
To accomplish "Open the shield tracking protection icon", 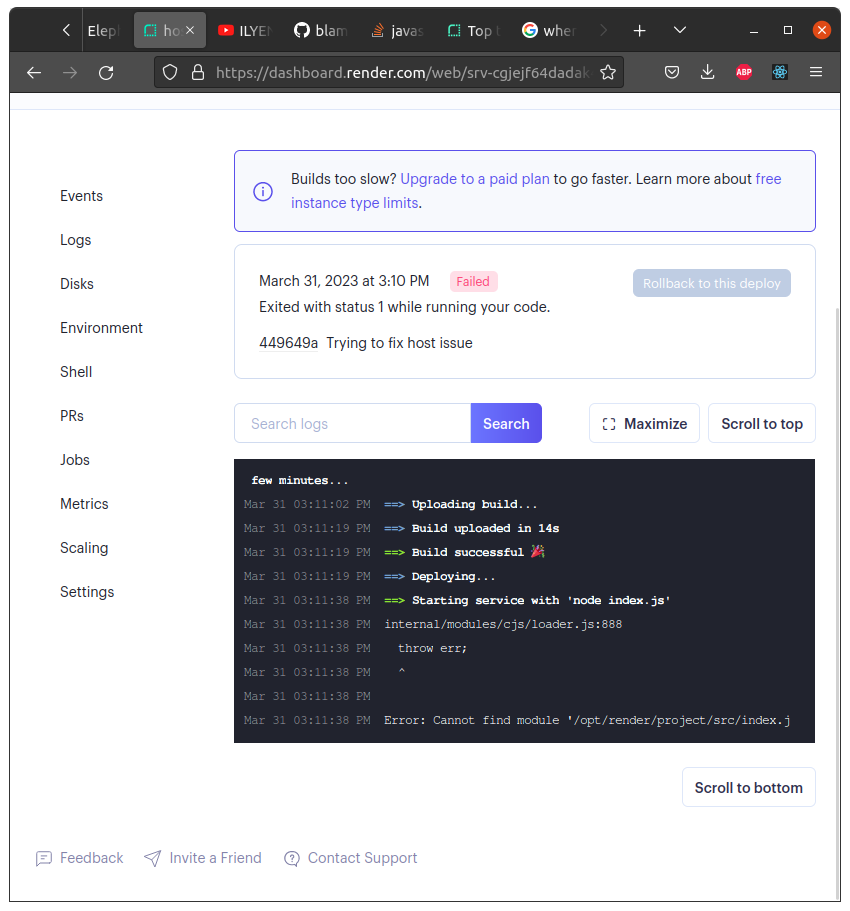I will point(170,72).
